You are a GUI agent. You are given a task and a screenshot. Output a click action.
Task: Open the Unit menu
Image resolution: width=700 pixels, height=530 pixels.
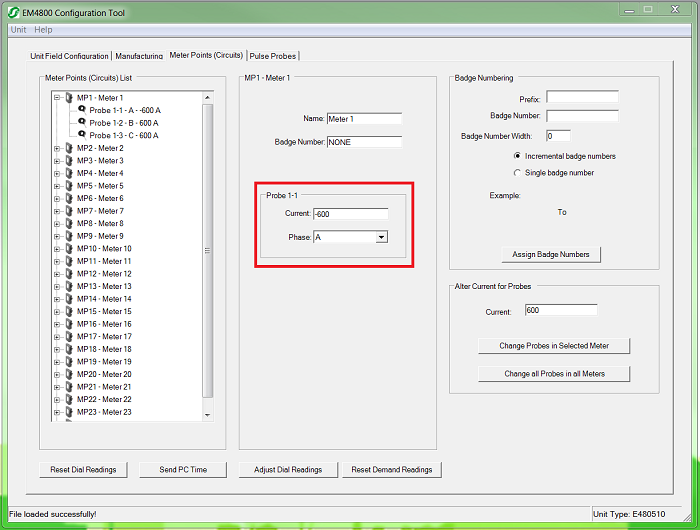pos(18,29)
